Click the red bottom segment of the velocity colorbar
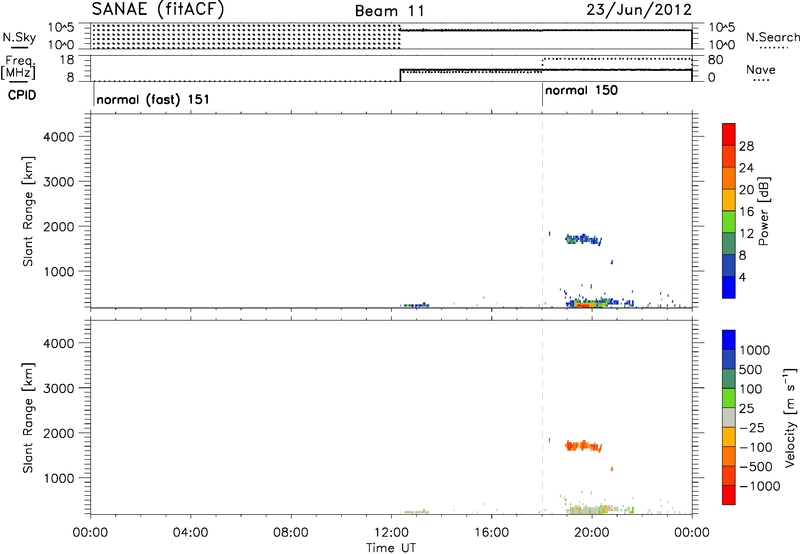800x554 pixels. tap(729, 495)
